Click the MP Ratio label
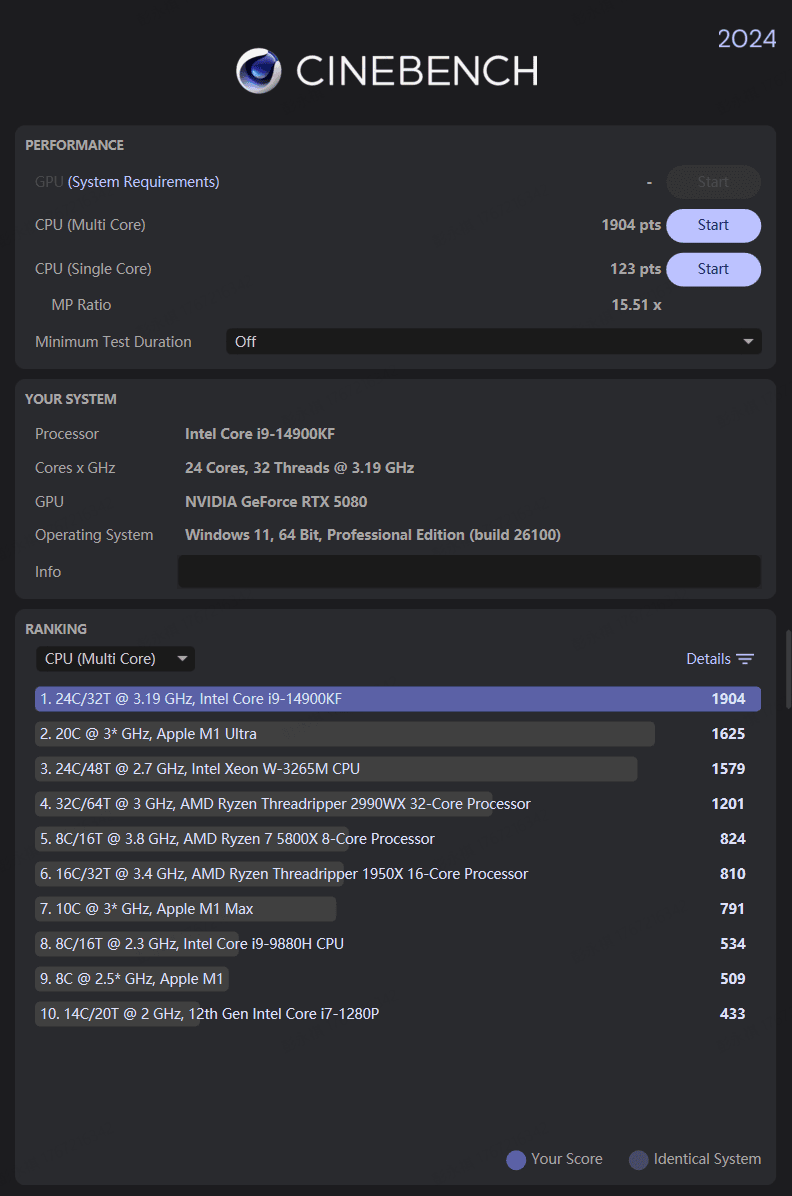Viewport: 792px width, 1196px height. point(81,305)
